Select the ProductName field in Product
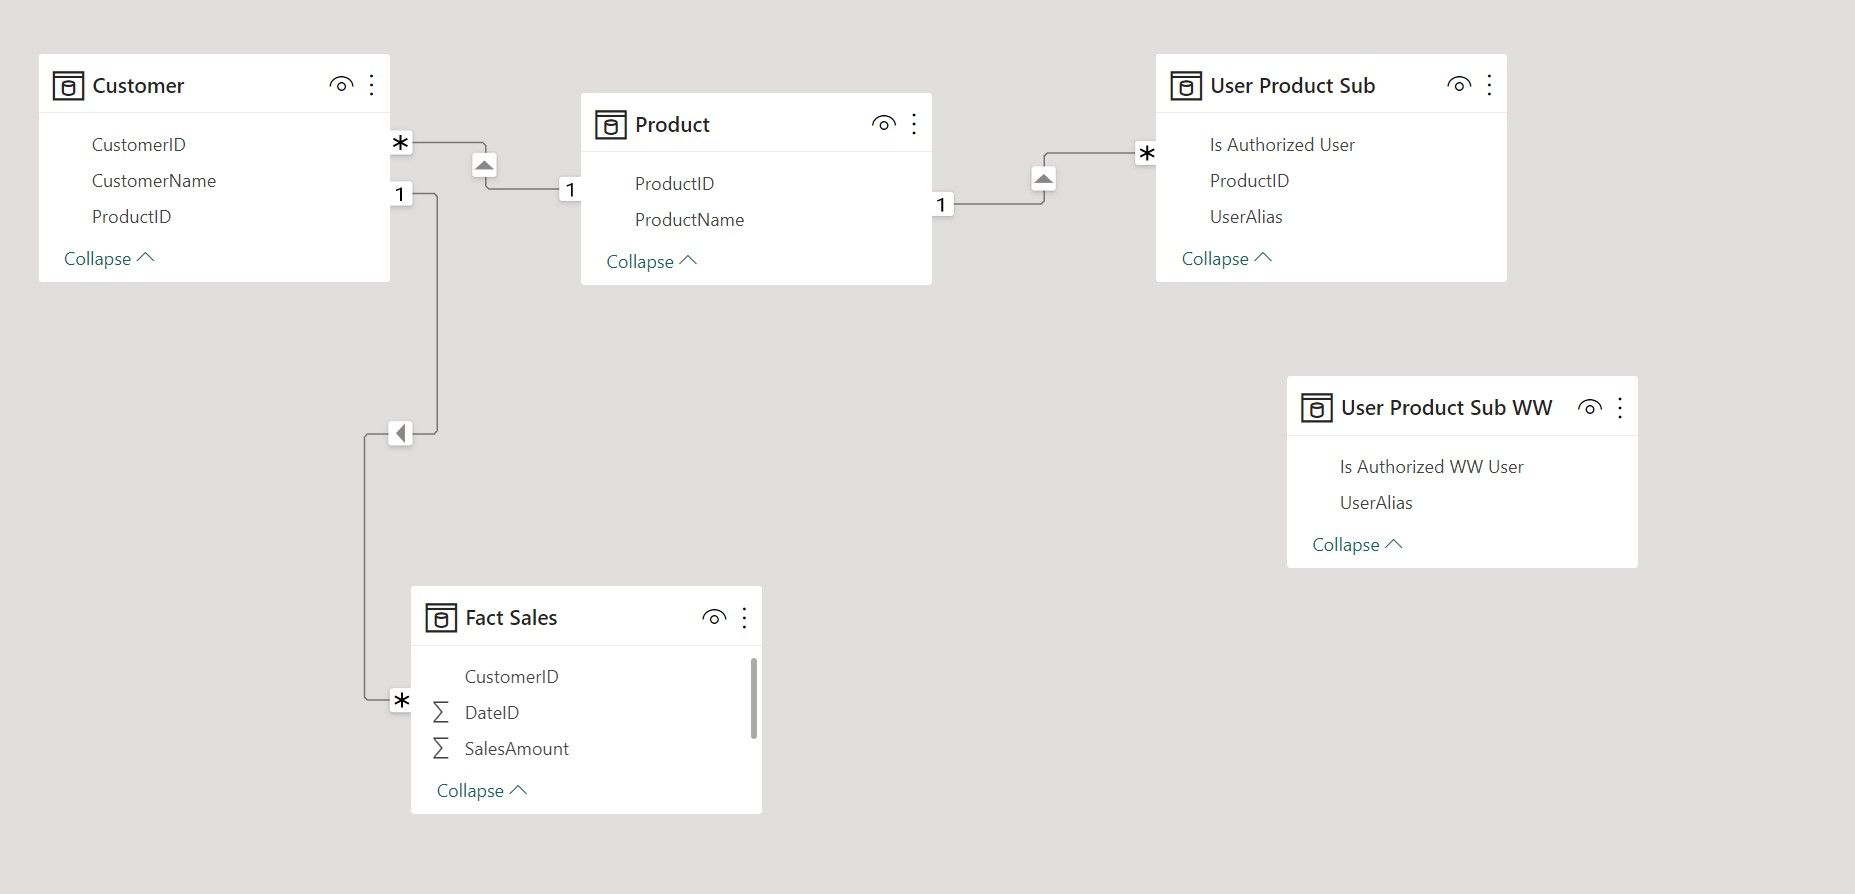The width and height of the screenshot is (1855, 894). [689, 220]
